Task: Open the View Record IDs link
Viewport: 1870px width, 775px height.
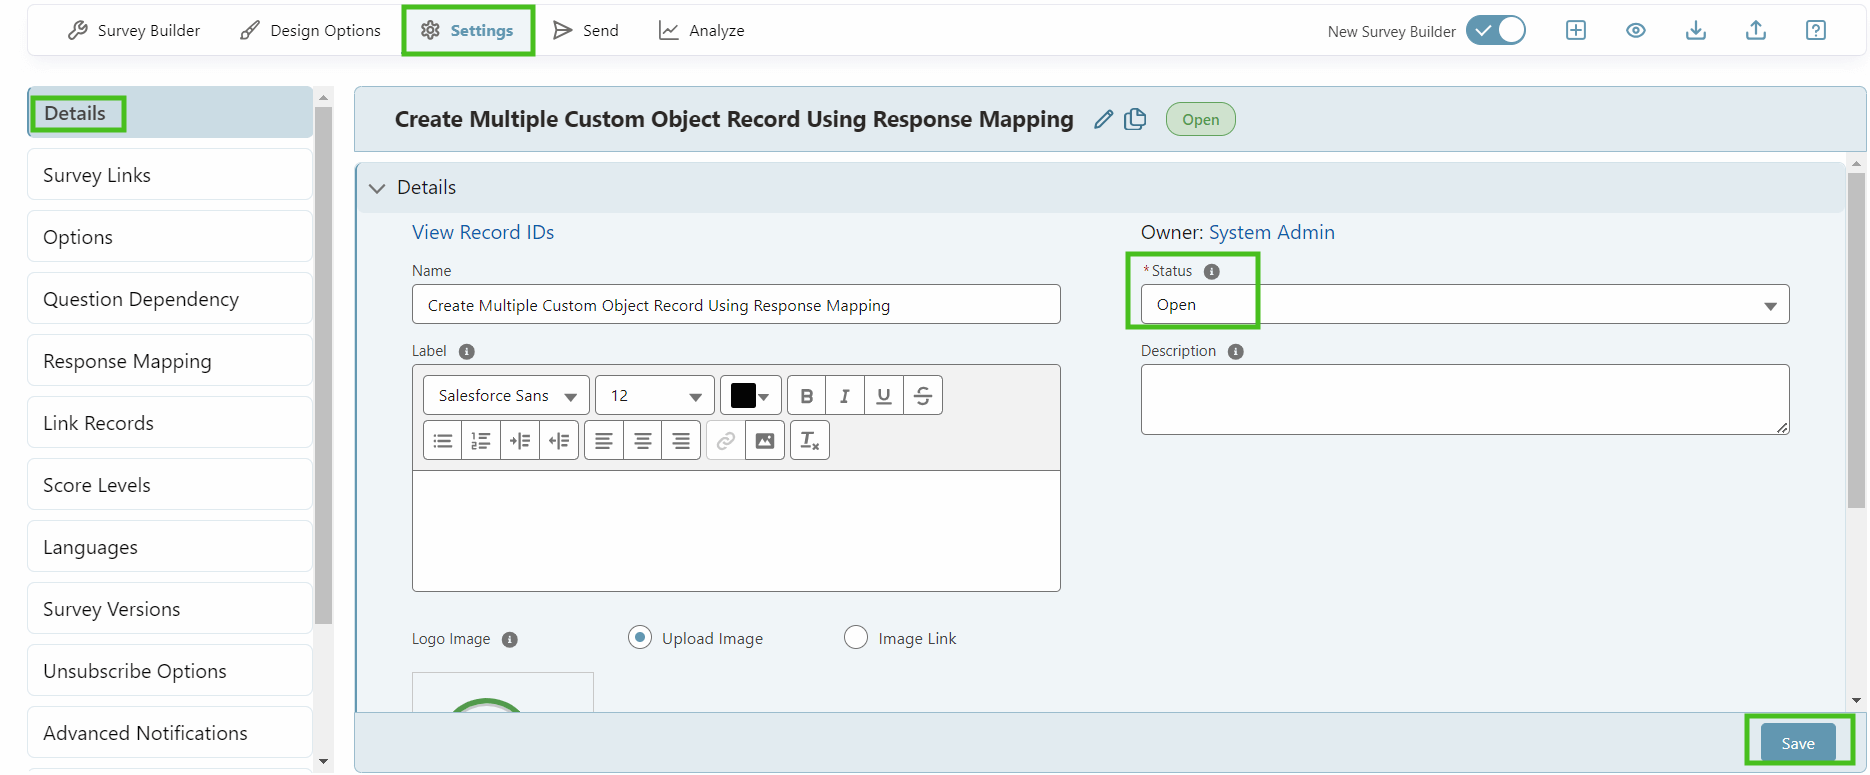Action: [483, 232]
